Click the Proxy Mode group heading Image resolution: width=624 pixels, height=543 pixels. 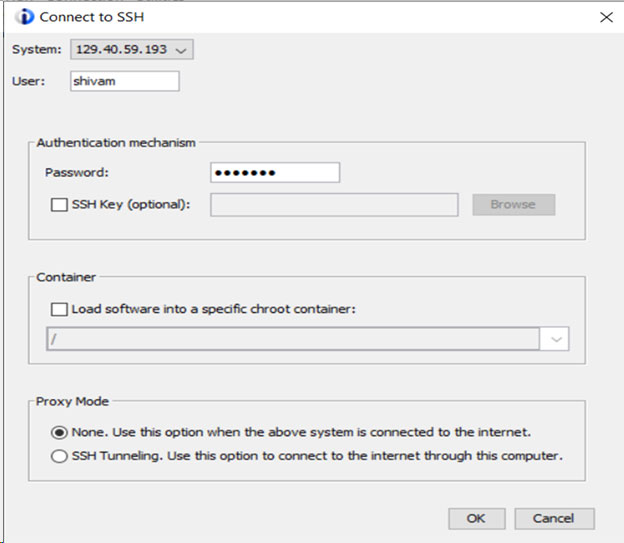click(72, 401)
